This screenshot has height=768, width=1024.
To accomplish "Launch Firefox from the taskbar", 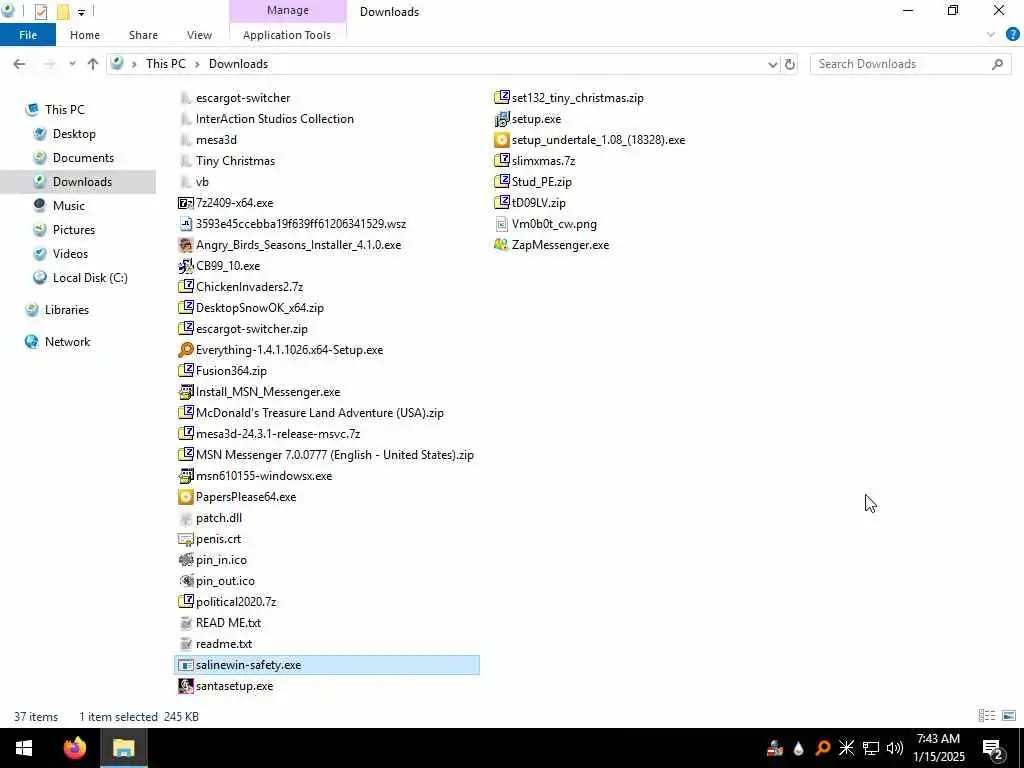I will (x=74, y=748).
